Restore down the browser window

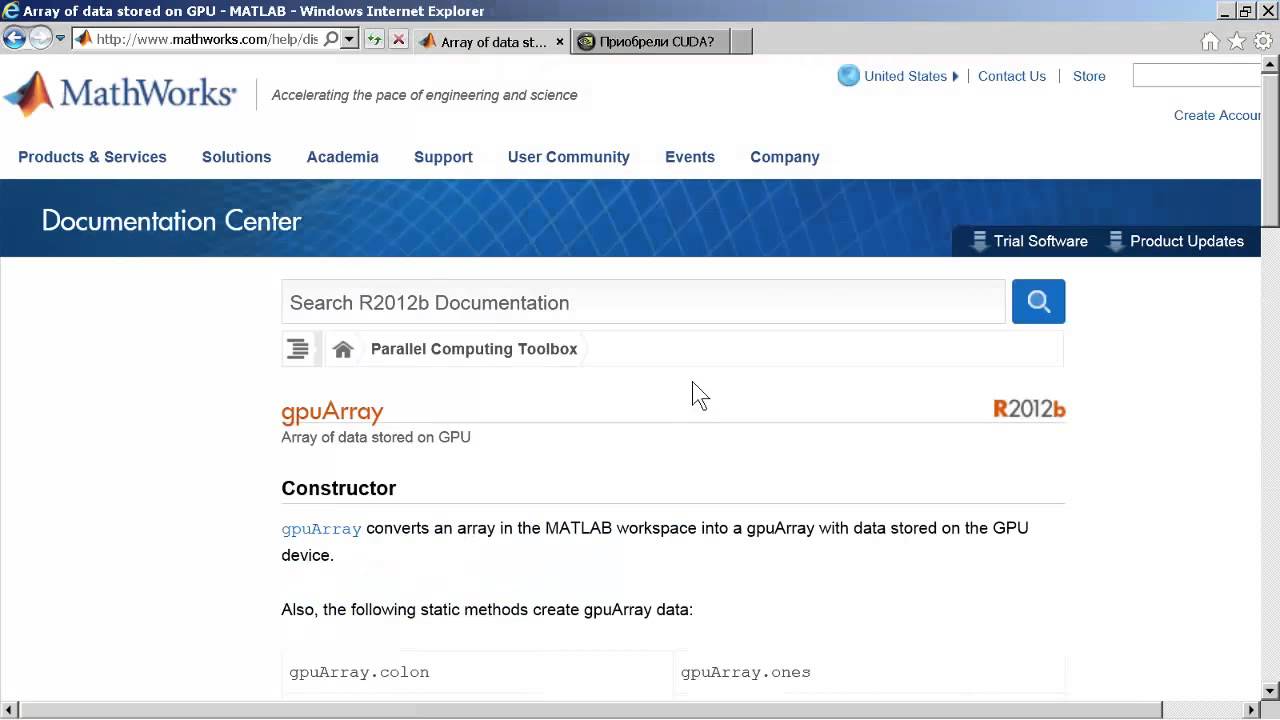[x=1246, y=11]
